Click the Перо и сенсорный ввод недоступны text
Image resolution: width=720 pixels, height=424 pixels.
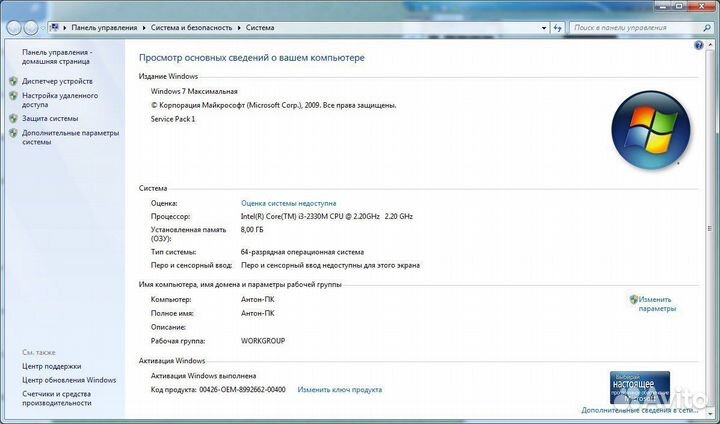pyautogui.click(x=330, y=265)
